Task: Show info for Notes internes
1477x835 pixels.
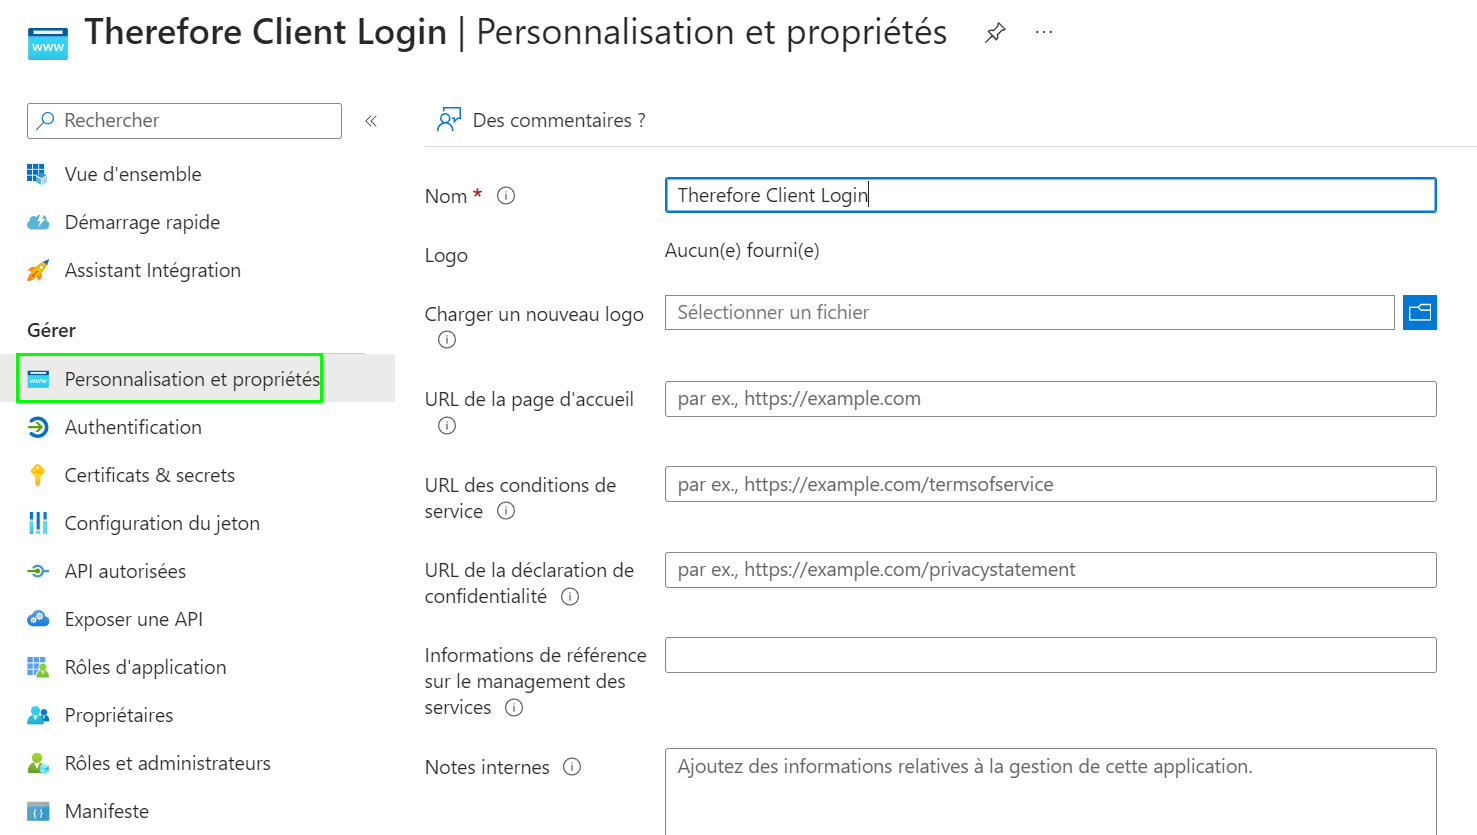Action: click(572, 767)
